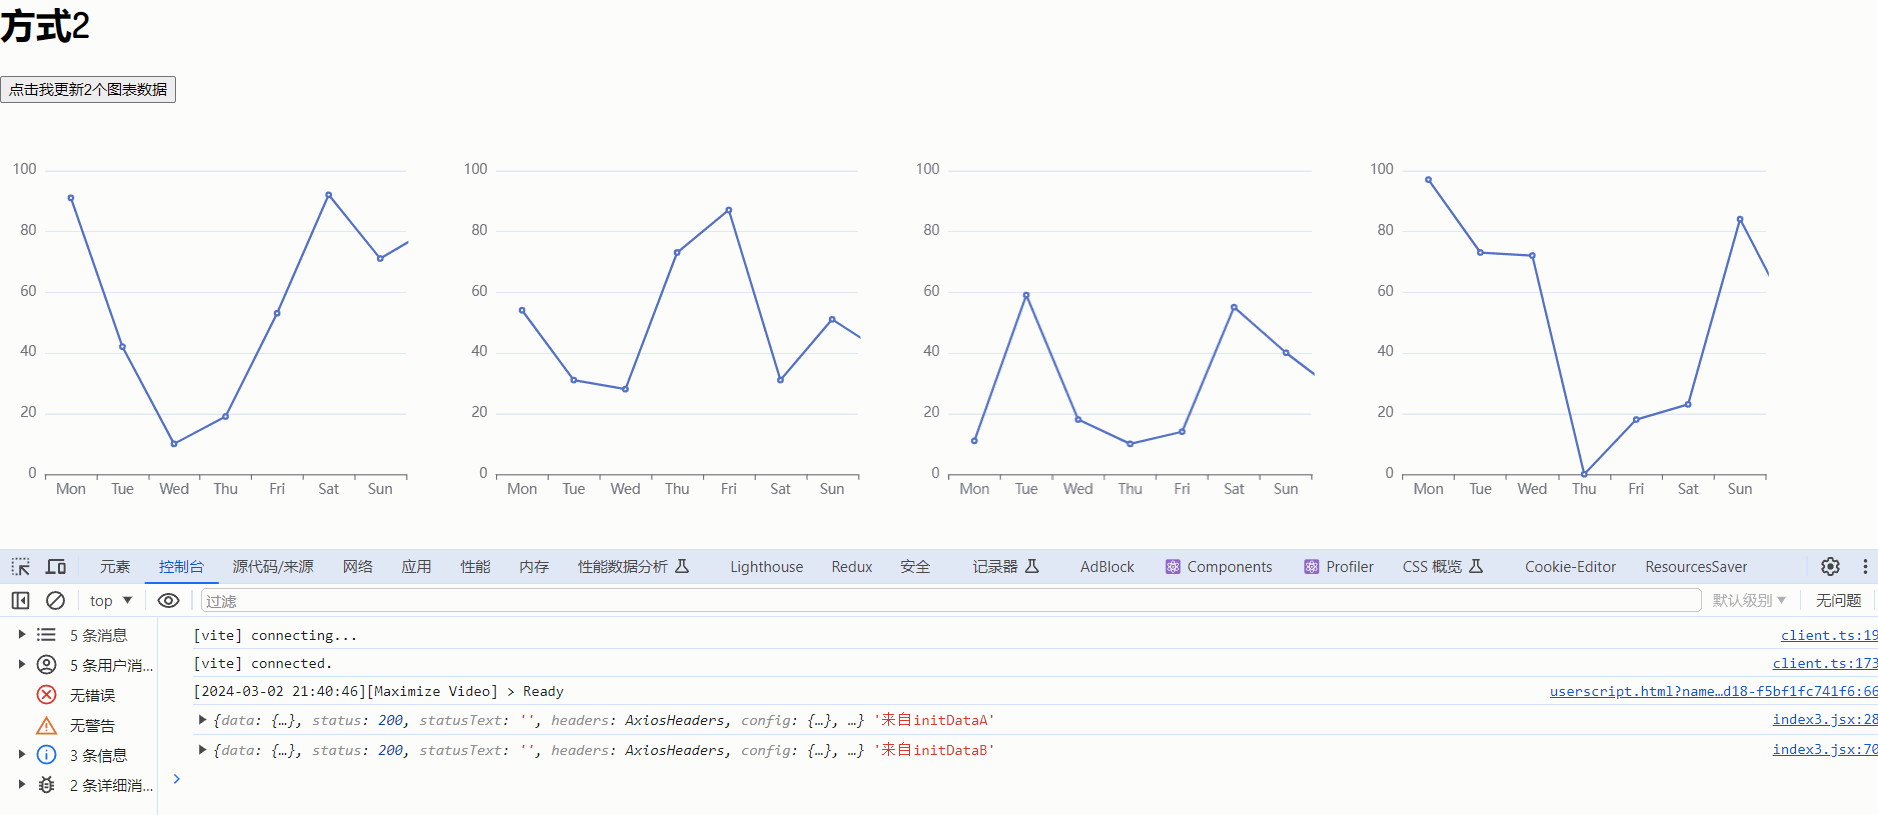Open the DevTools kebab menu
1878x815 pixels.
[1865, 567]
